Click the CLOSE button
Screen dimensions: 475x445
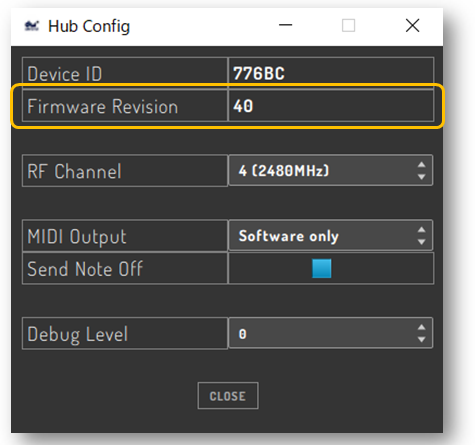(x=228, y=396)
